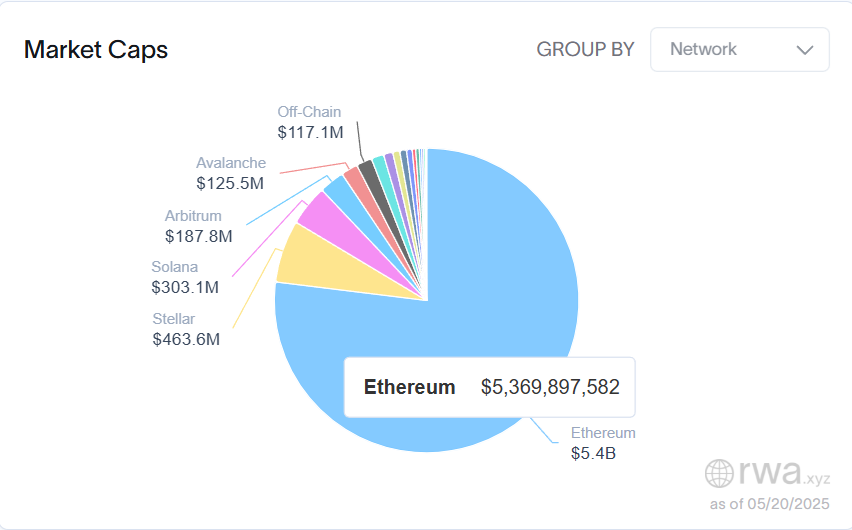This screenshot has width=852, height=530.
Task: Select the salmon Avalanche pie slice
Action: 355,180
